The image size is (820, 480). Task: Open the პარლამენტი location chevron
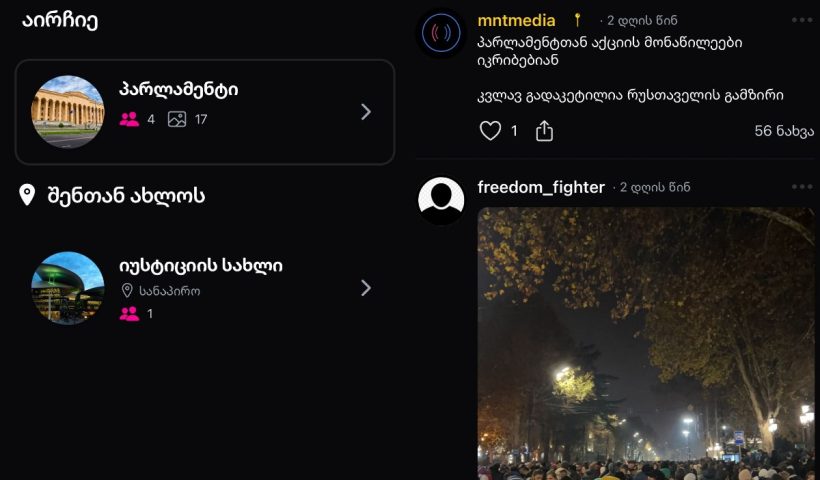click(365, 112)
